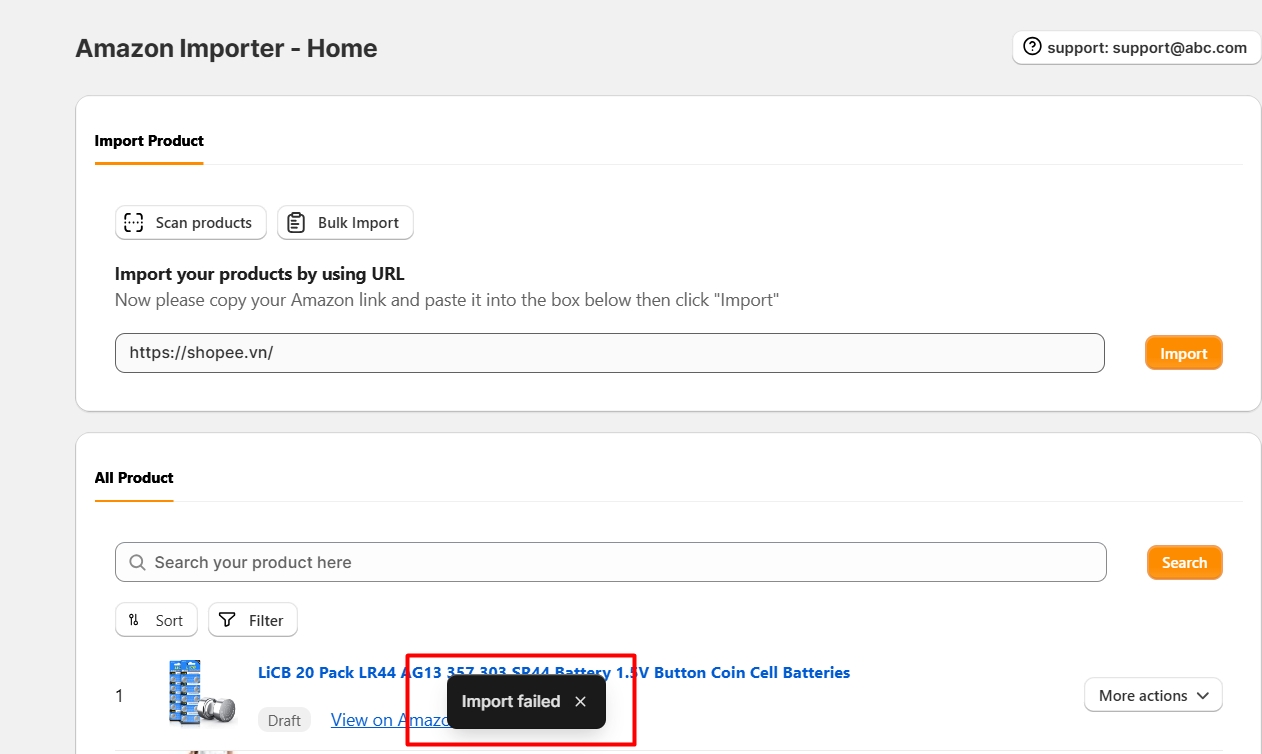Switch to the All Product tab
Image resolution: width=1262 pixels, height=754 pixels.
click(134, 478)
